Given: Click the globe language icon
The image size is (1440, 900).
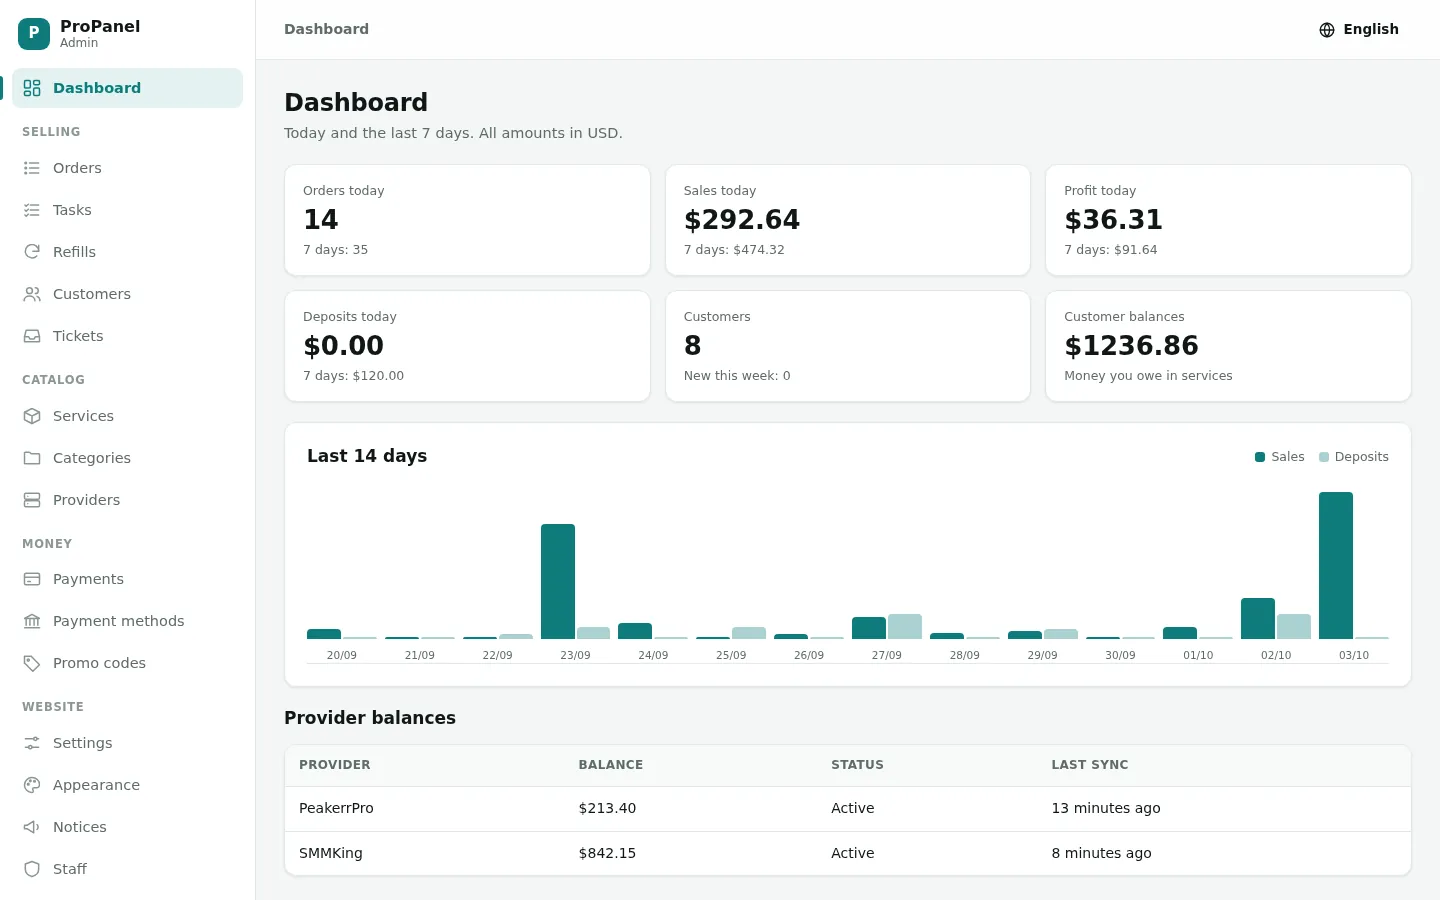Looking at the screenshot, I should [1327, 30].
